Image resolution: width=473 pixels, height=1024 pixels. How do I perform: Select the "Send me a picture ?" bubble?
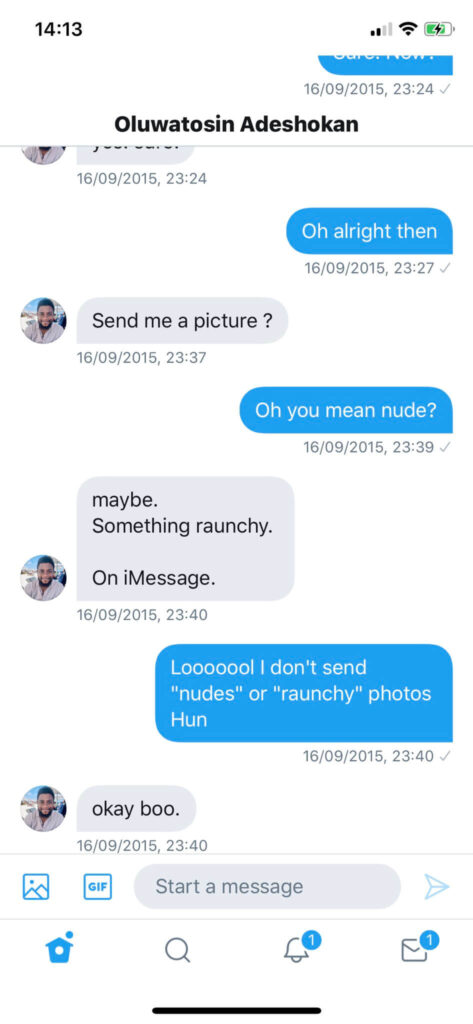[182, 321]
